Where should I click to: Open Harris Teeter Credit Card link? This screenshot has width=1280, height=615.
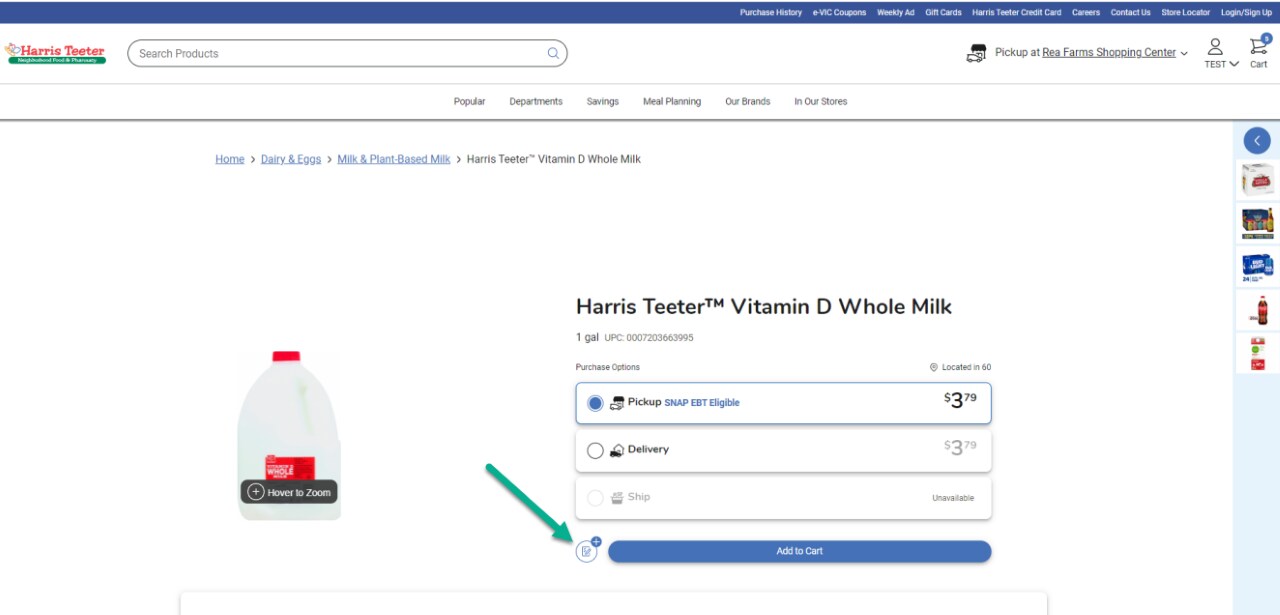1017,13
